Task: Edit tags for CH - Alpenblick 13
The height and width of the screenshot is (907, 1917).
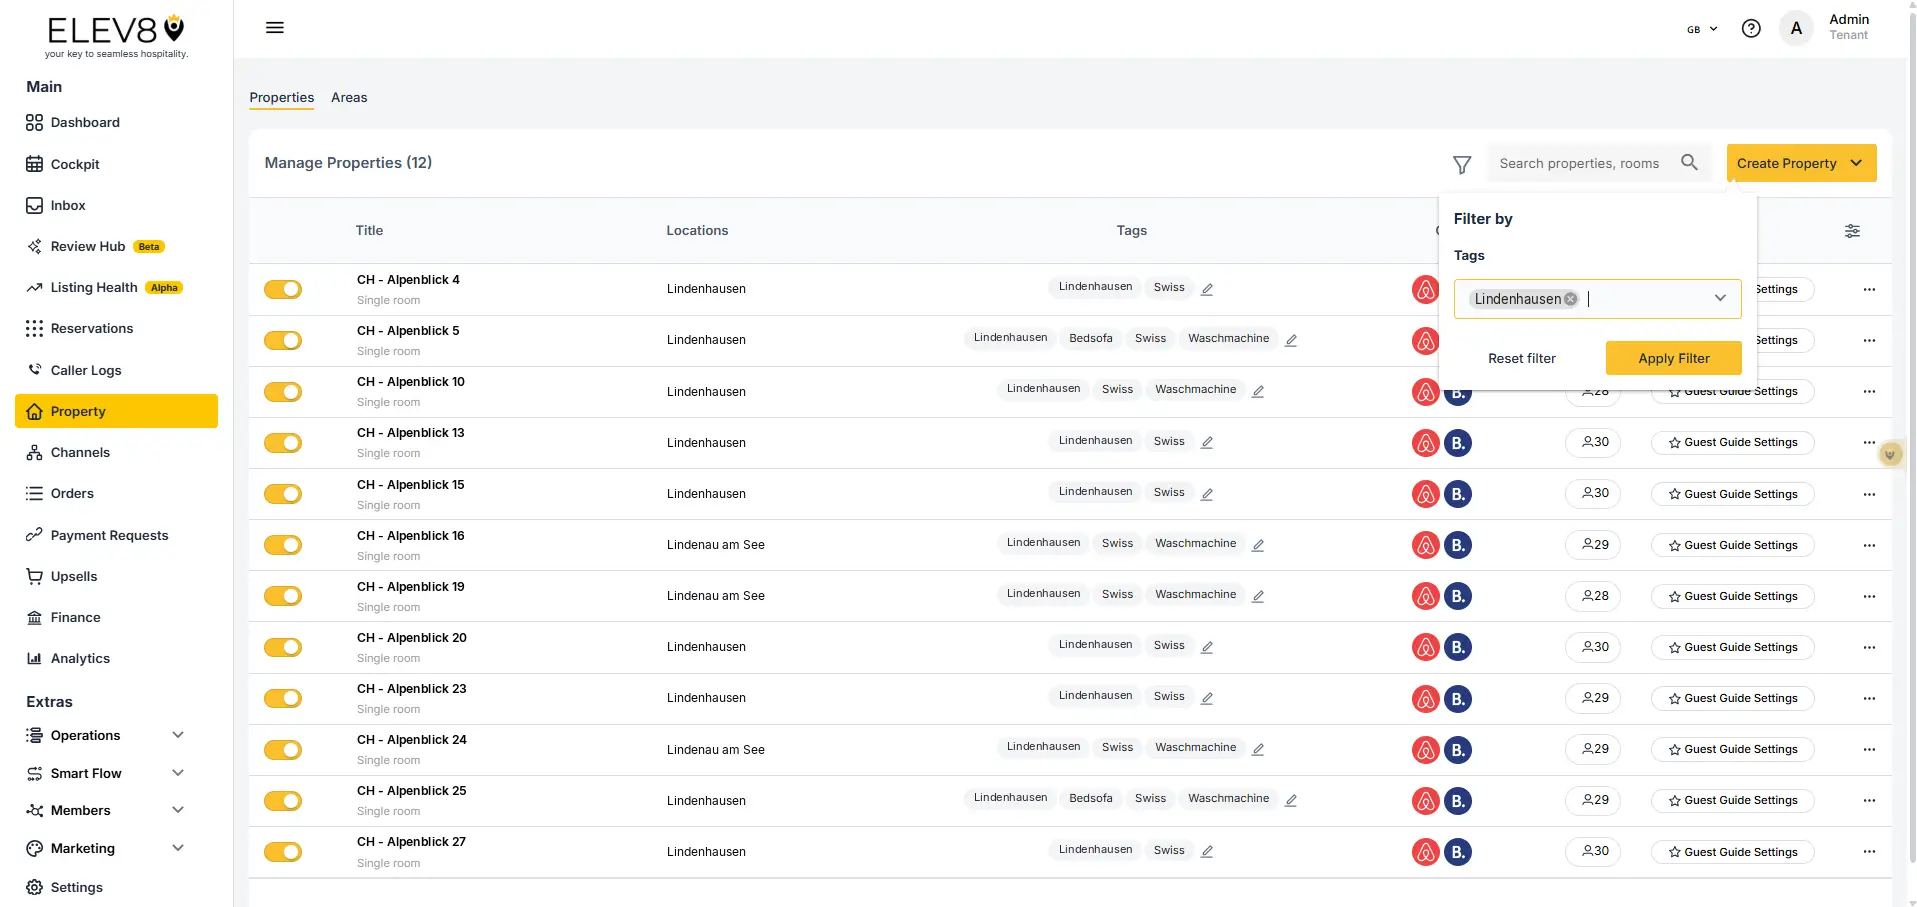Action: 1207,442
